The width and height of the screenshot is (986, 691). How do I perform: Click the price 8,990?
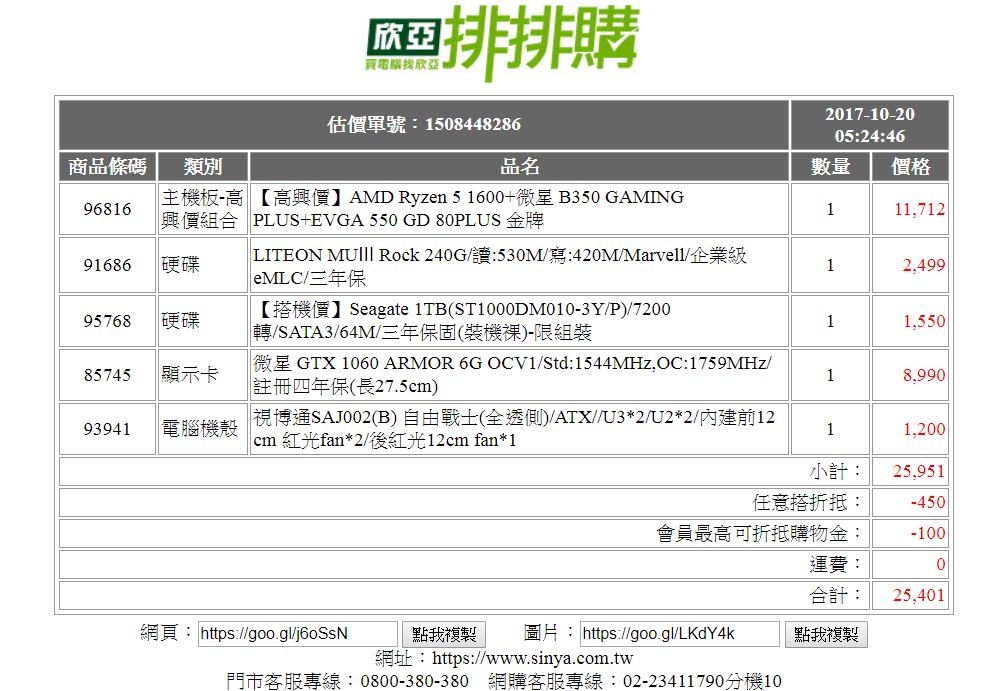tap(924, 375)
